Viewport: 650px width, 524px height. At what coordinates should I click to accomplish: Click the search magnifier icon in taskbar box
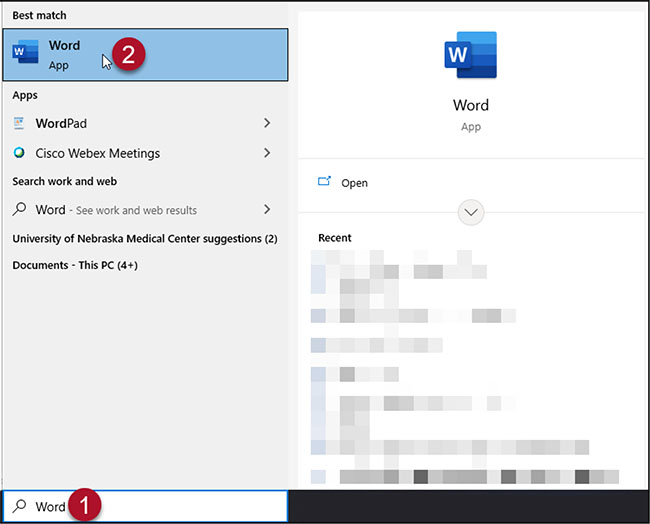[19, 506]
